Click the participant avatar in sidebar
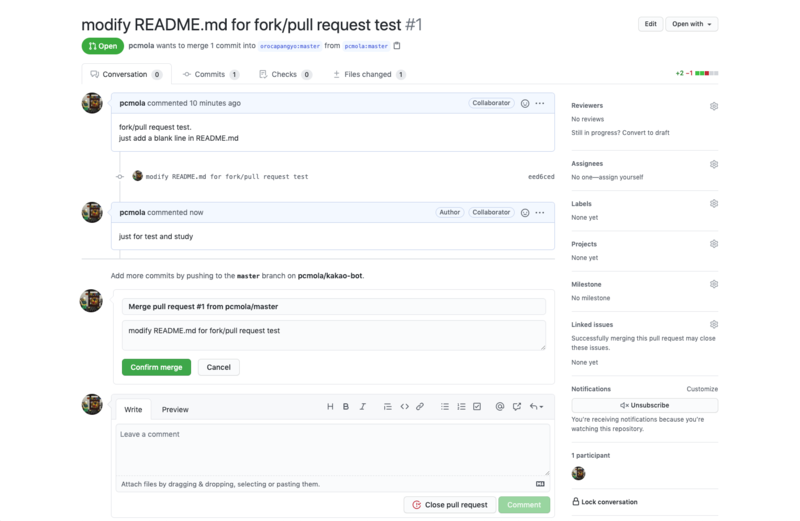800x521 pixels. pyautogui.click(x=578, y=474)
